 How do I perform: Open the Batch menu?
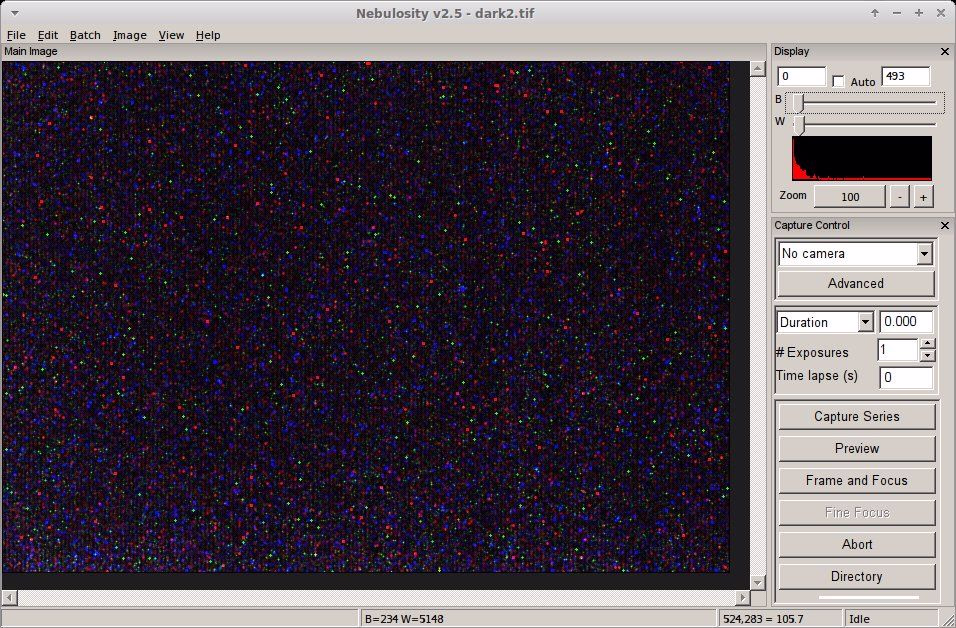click(x=85, y=35)
